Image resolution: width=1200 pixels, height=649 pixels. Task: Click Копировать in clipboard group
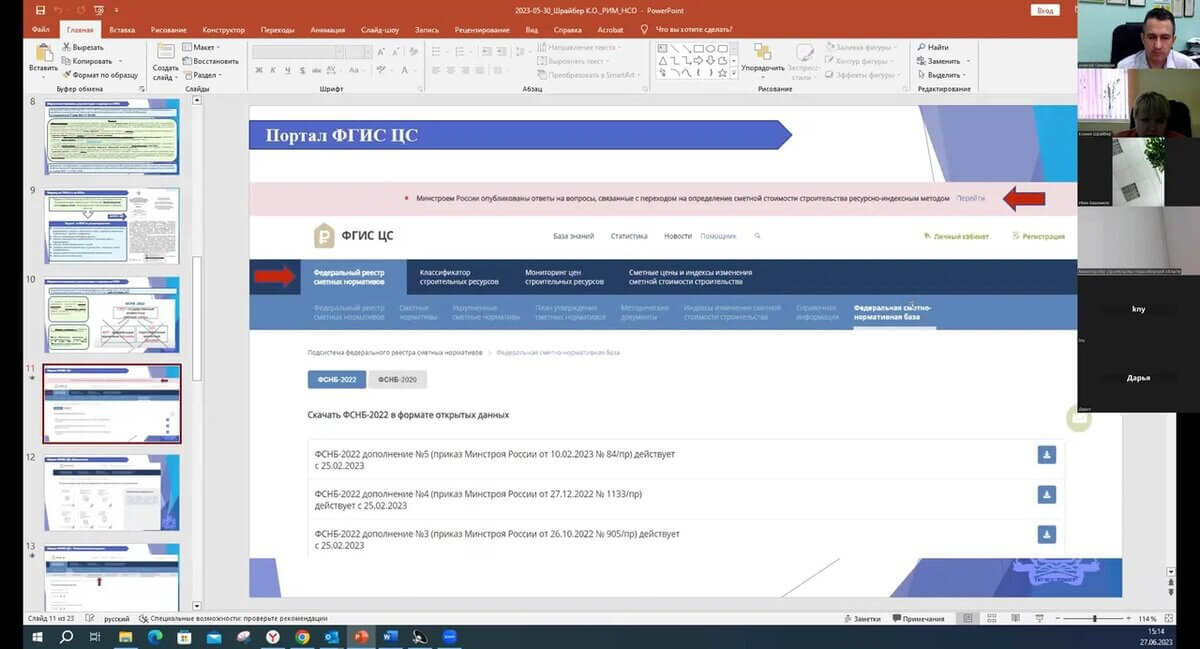pos(91,61)
